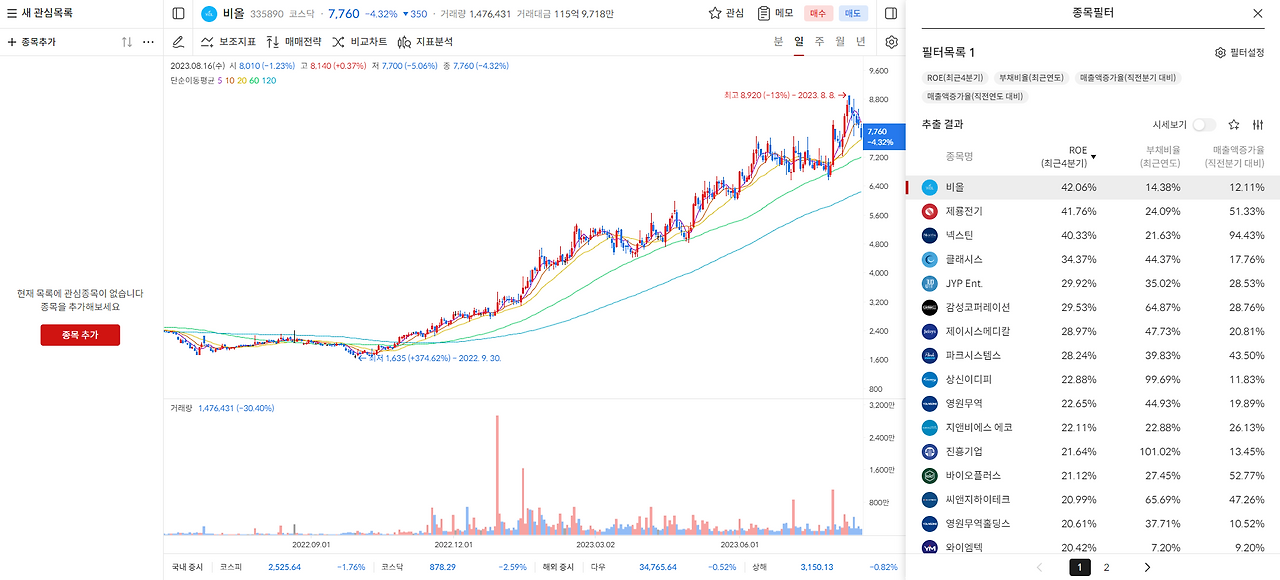Select results page 1
This screenshot has height=580, width=1280.
click(1080, 567)
